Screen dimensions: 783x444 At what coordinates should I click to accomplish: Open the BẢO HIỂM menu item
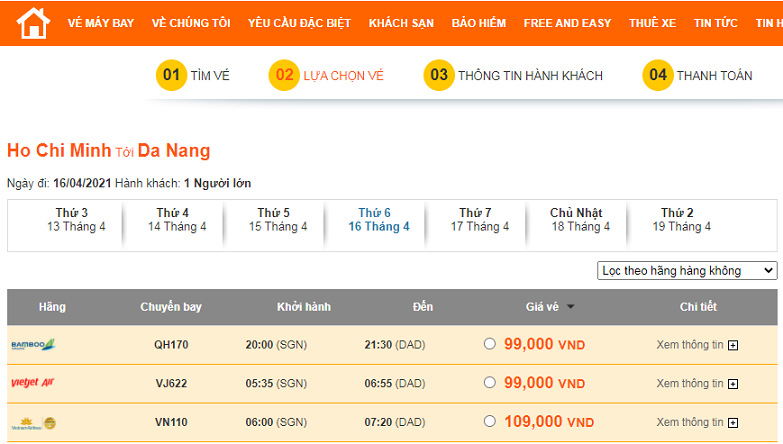(478, 23)
